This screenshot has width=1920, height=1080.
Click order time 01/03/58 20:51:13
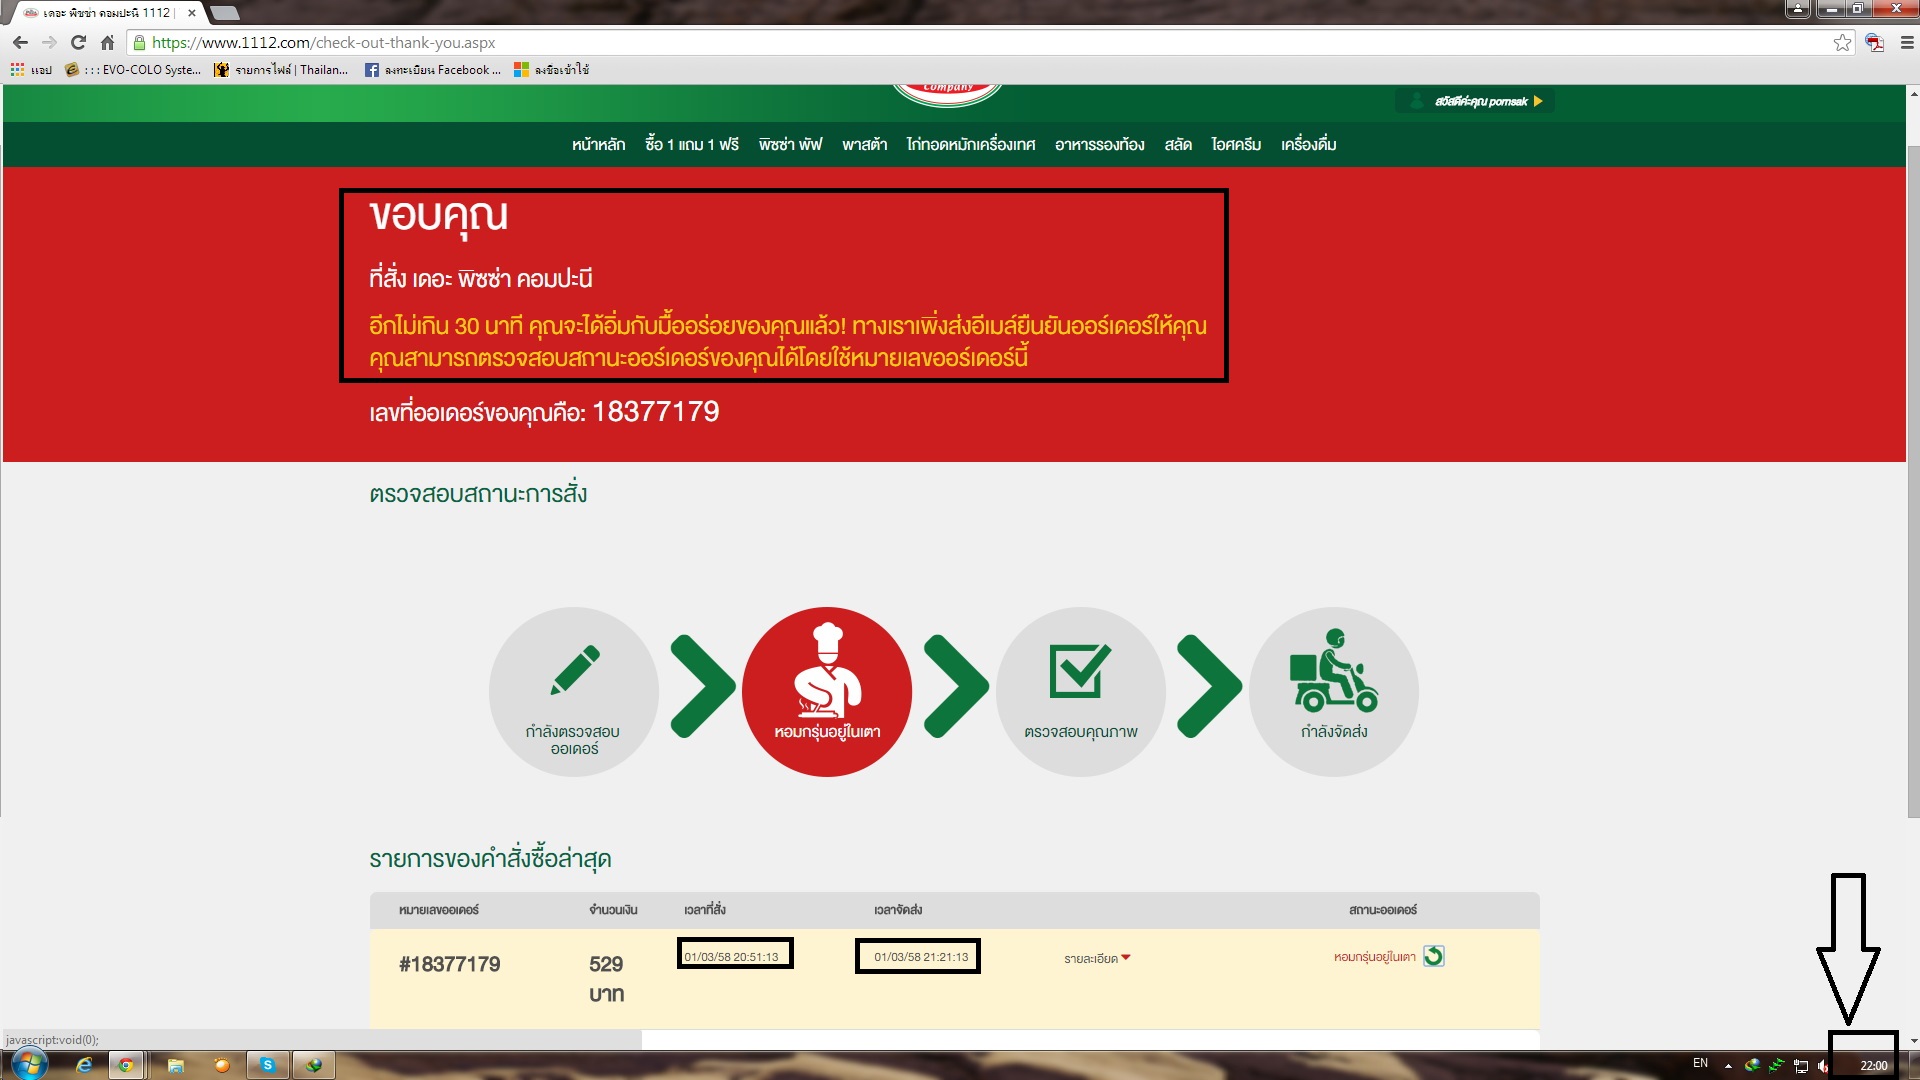coord(731,957)
